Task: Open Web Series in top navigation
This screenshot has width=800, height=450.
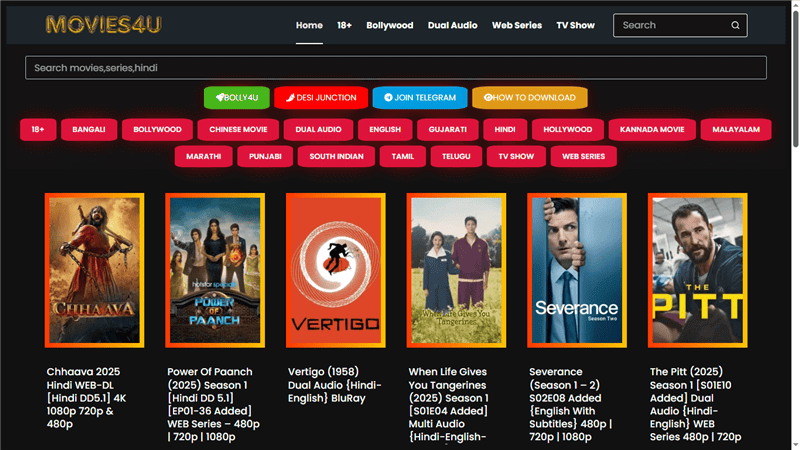Action: pyautogui.click(x=517, y=25)
